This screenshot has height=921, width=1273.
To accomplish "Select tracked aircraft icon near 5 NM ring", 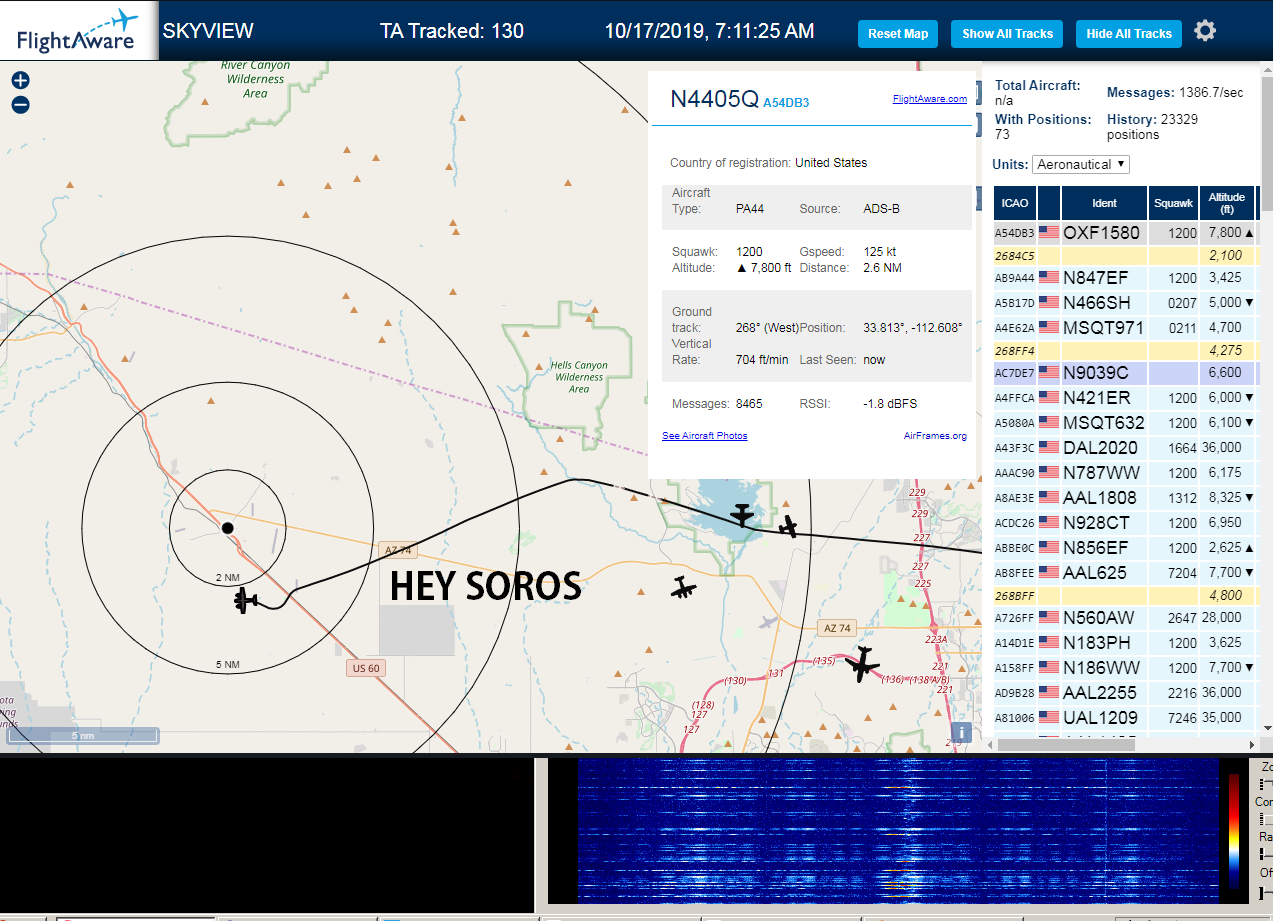I will coord(246,600).
